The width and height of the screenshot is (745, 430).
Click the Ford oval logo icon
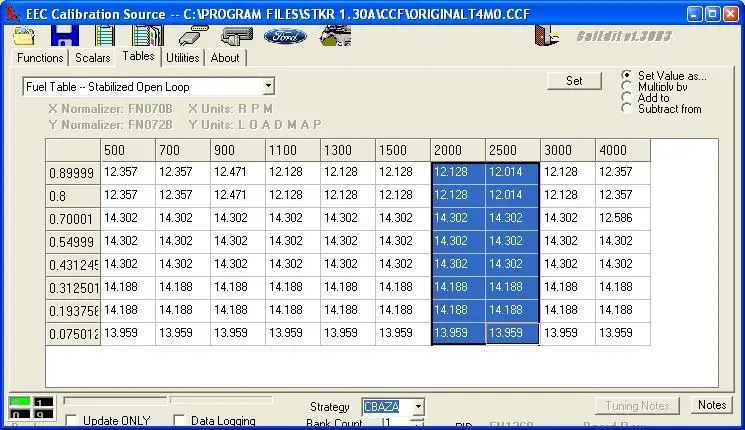[285, 36]
